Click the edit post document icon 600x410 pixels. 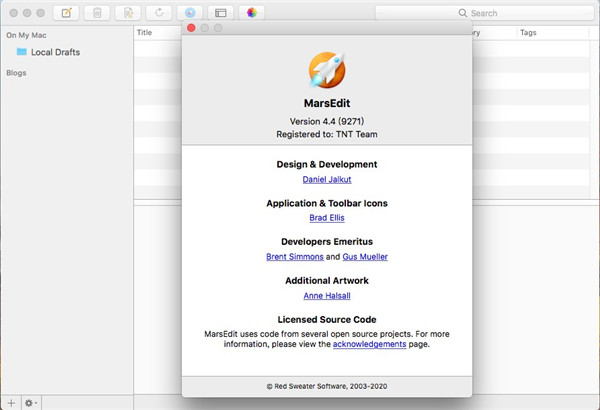(x=128, y=13)
